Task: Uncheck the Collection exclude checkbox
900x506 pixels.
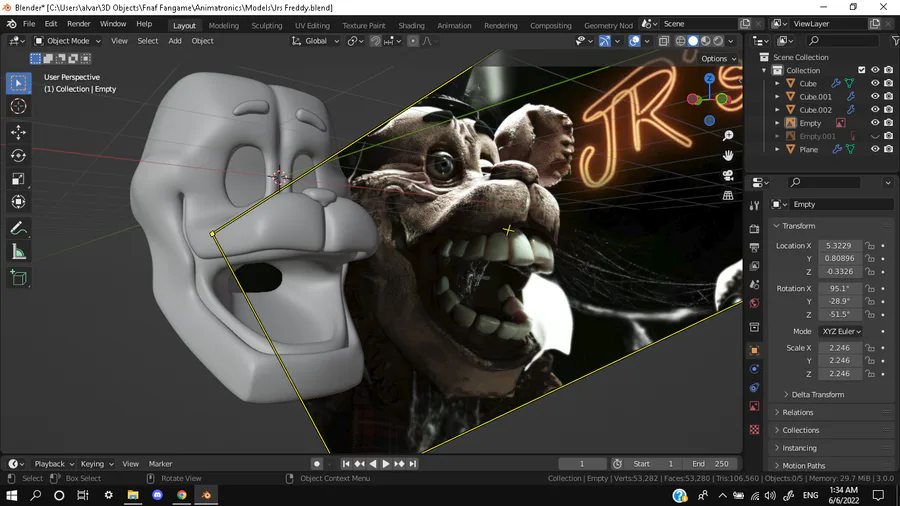Action: point(862,70)
